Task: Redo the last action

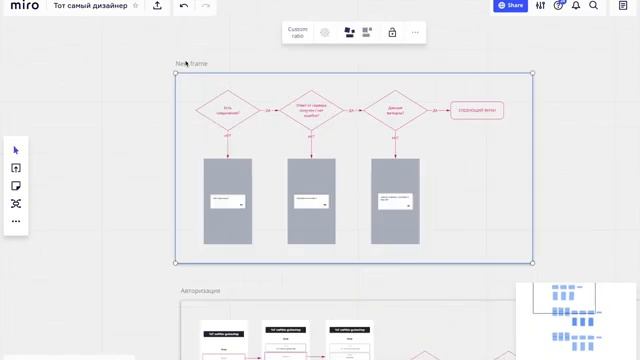Action: [206, 6]
